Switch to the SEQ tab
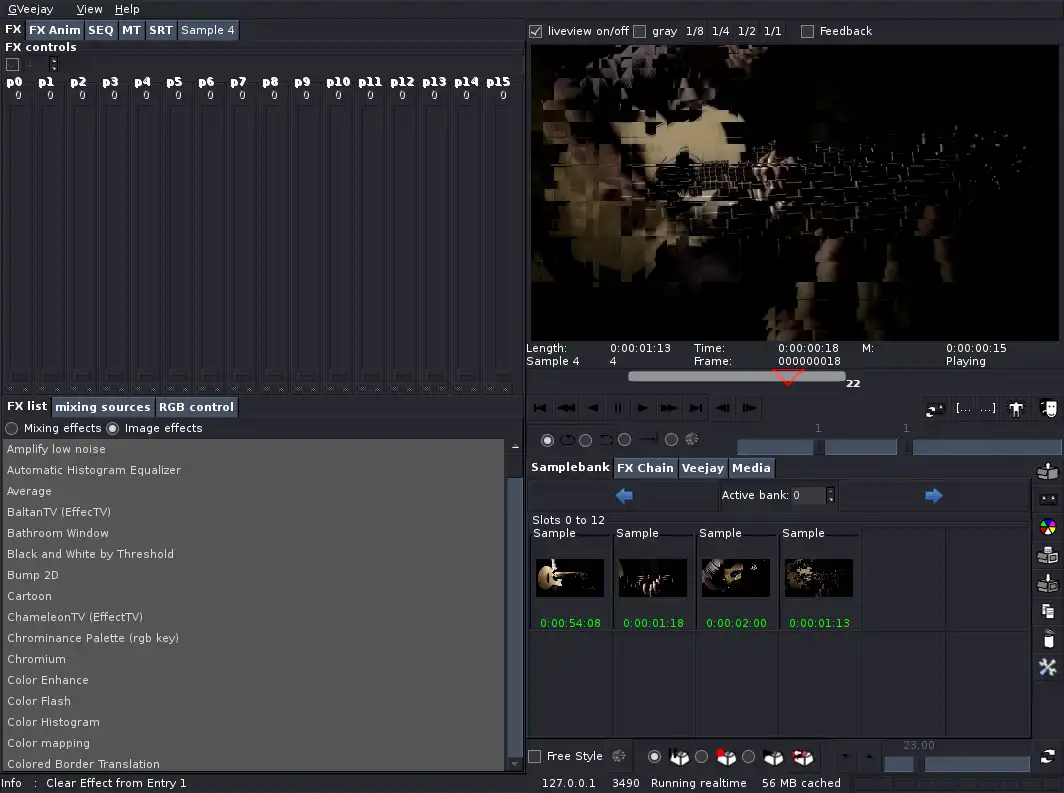The width and height of the screenshot is (1064, 793). click(100, 30)
